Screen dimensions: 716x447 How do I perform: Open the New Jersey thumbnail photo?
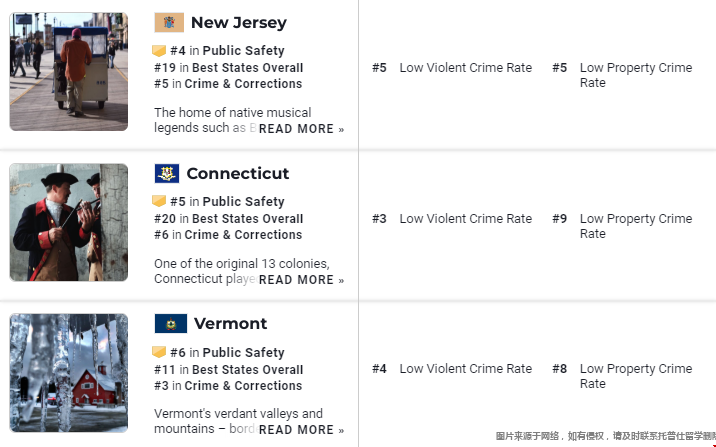coord(69,71)
